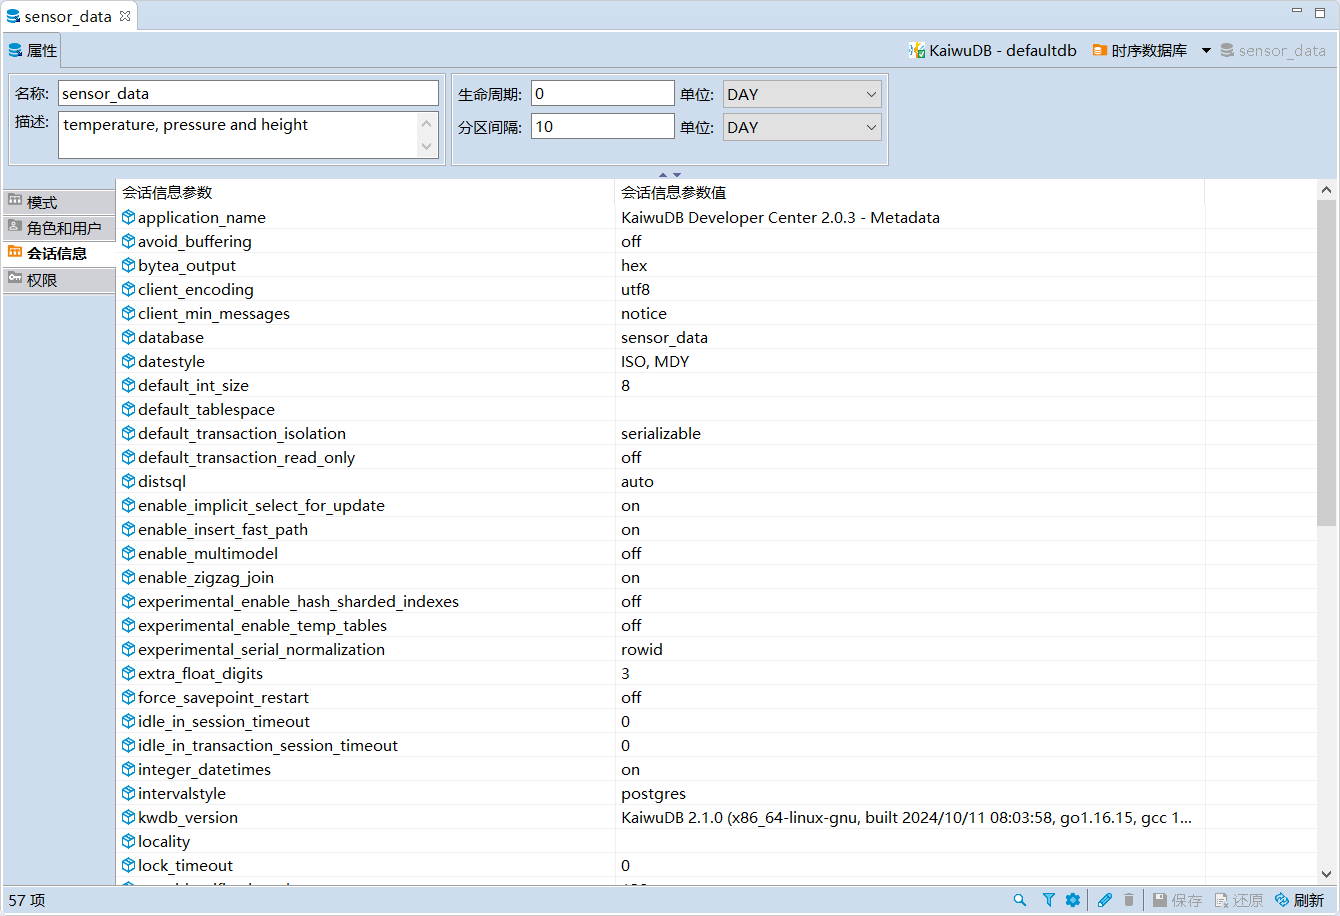Click the application_name parameter icon
The image size is (1340, 916).
click(x=128, y=217)
